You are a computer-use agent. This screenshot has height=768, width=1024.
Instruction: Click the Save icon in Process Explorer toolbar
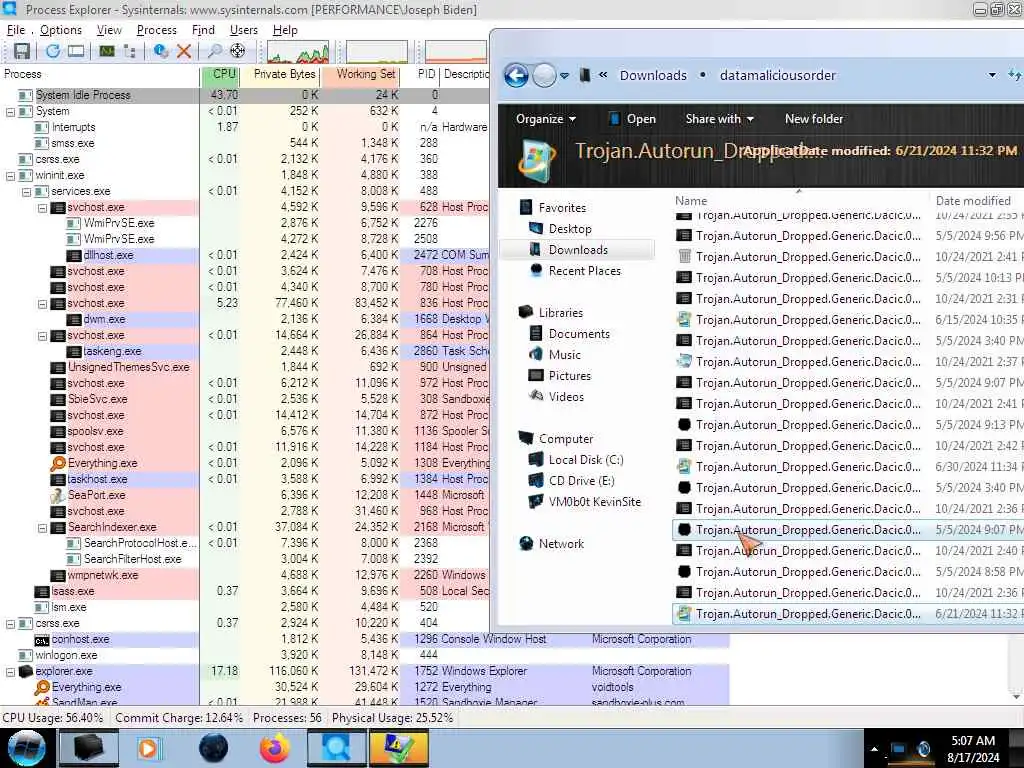click(x=22, y=51)
